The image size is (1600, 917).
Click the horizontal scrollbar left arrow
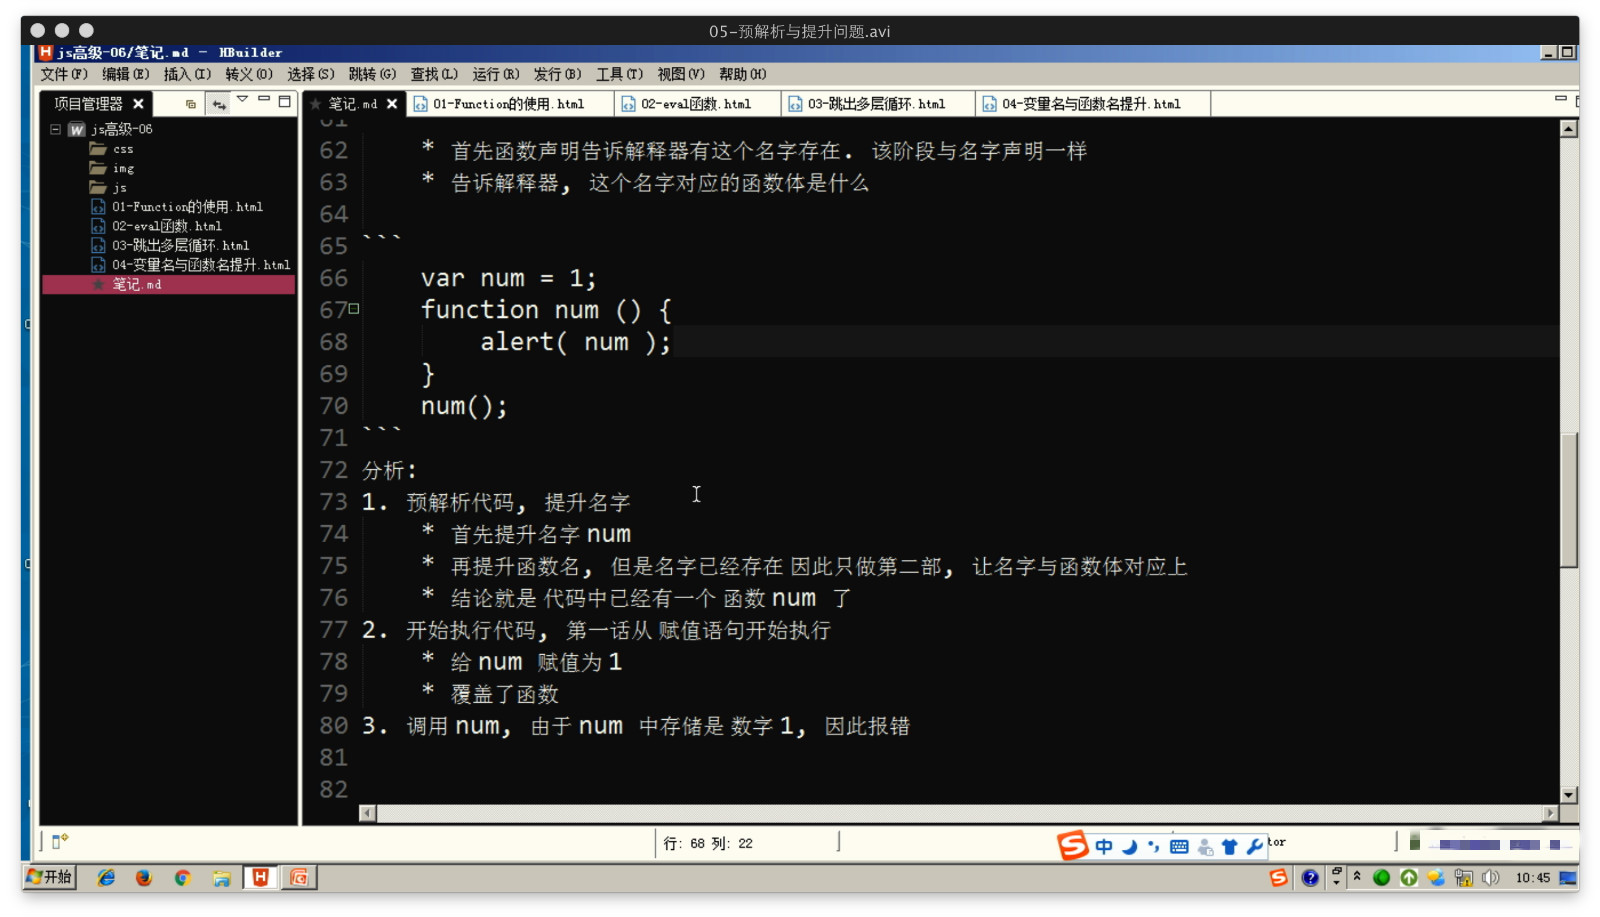(367, 813)
